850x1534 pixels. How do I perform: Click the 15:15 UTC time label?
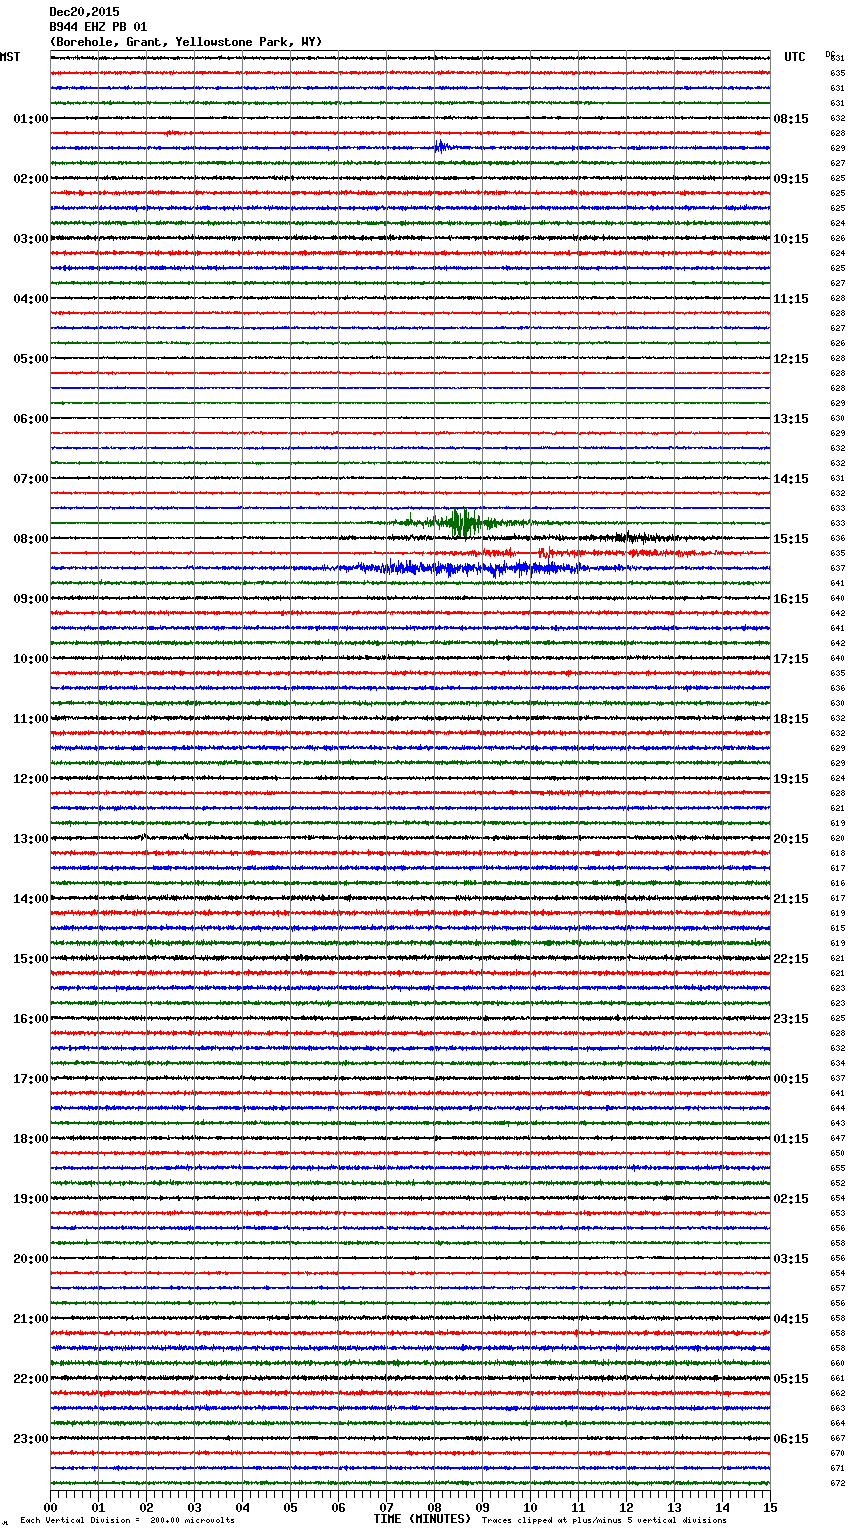coord(791,539)
